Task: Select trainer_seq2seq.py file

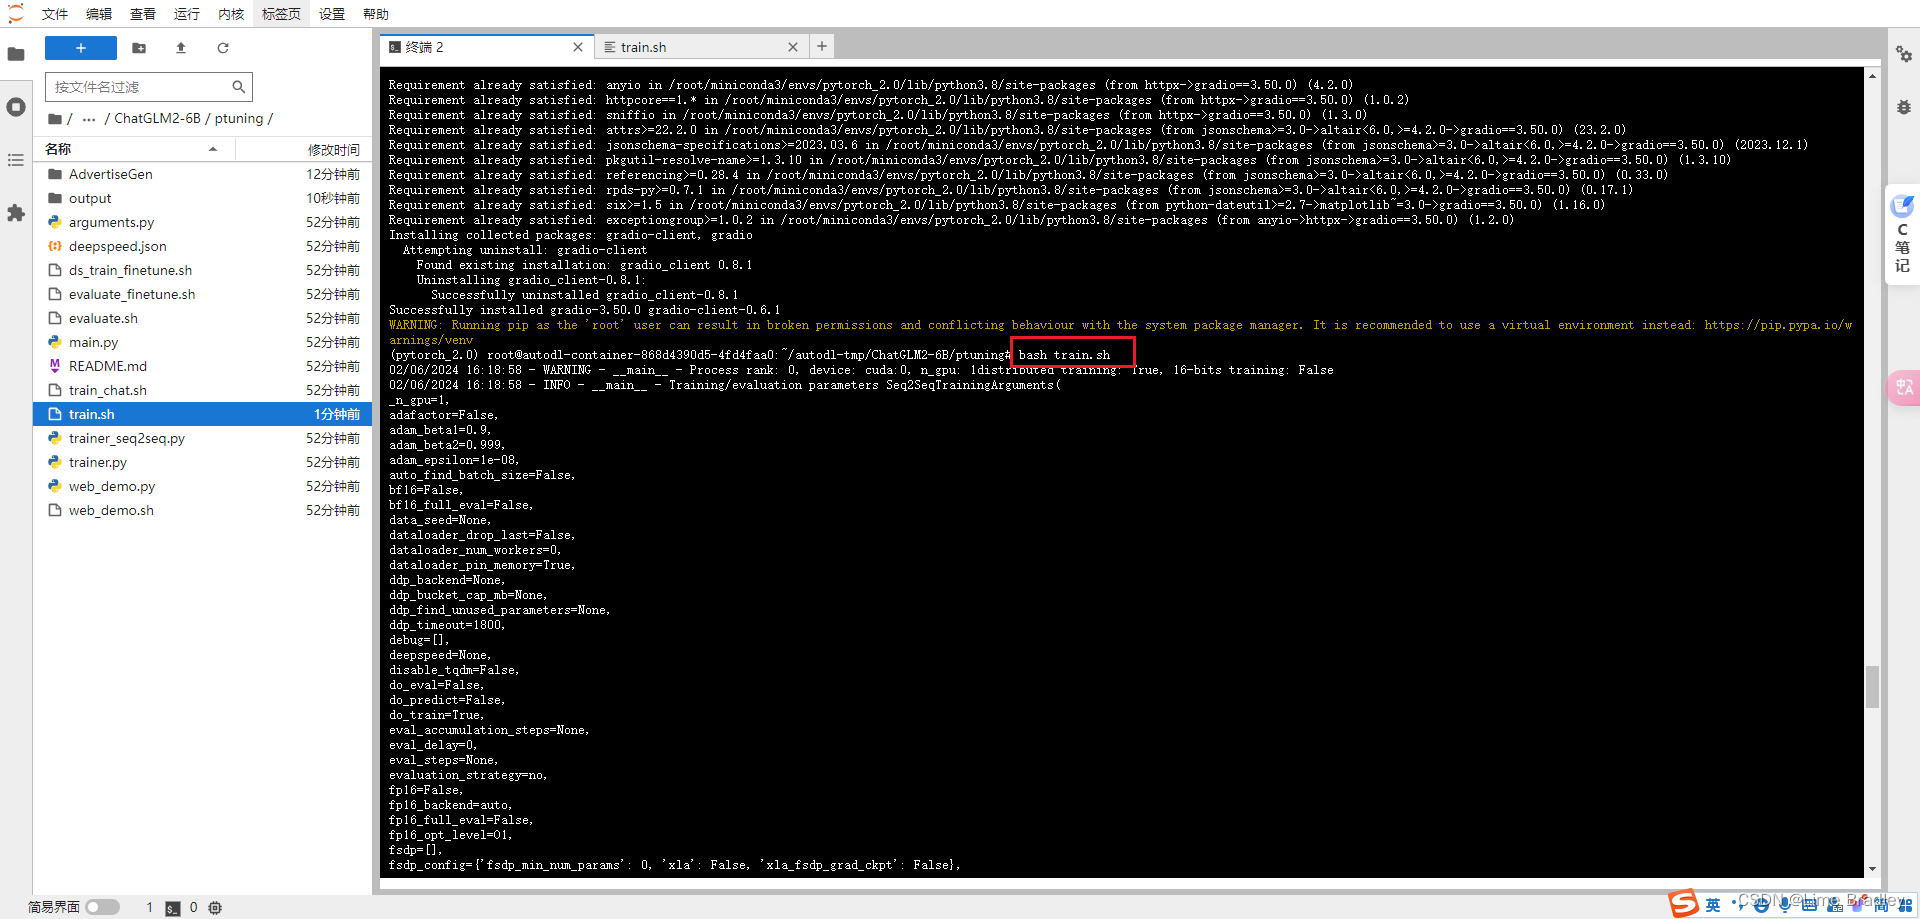Action: (204, 438)
